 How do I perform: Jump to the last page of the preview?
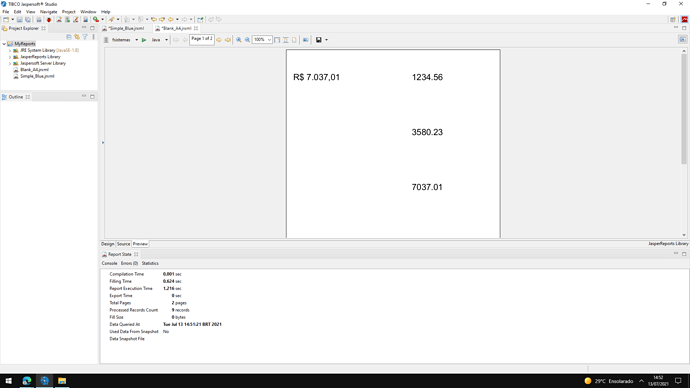228,40
